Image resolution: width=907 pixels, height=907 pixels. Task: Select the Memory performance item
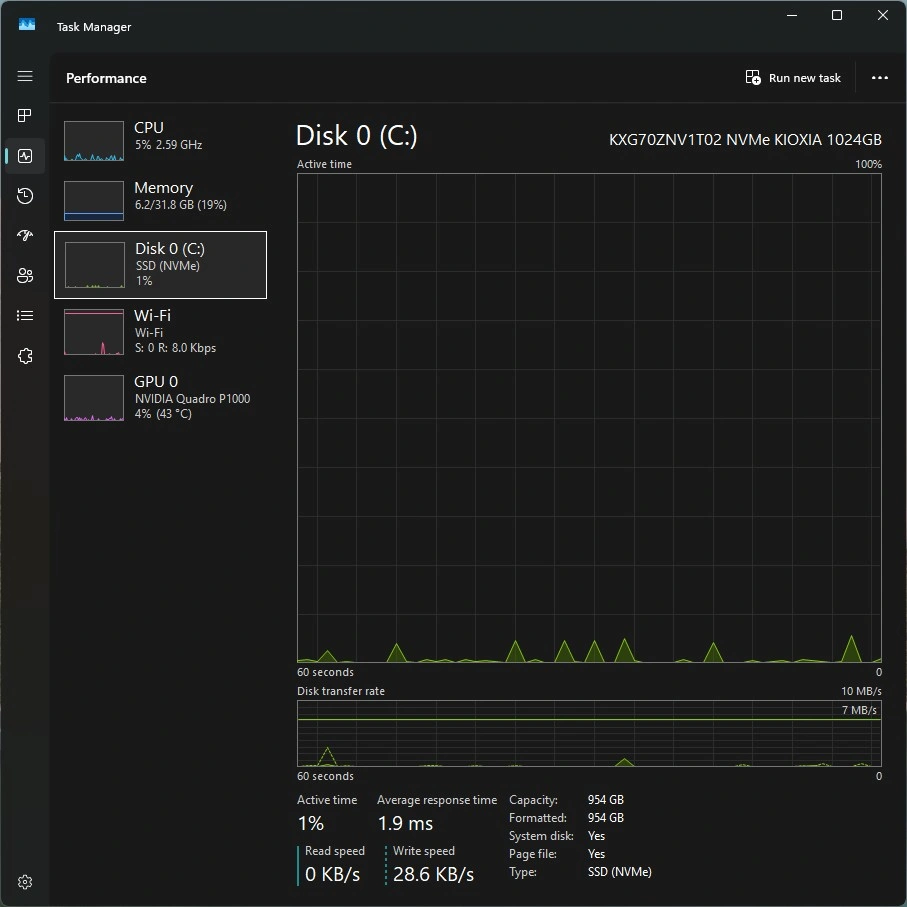coord(160,200)
